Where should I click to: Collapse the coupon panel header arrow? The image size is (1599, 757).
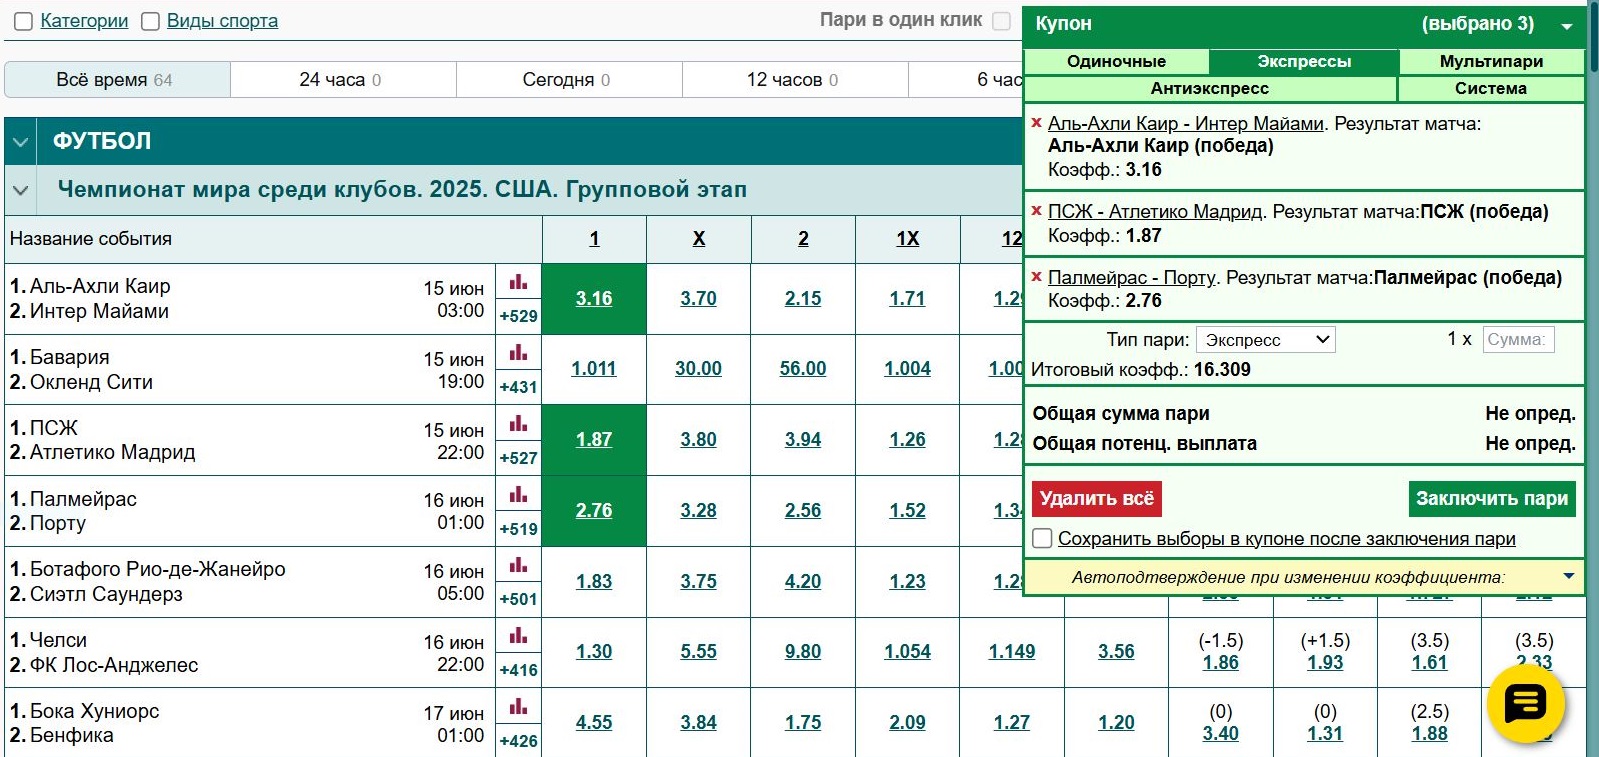(1567, 26)
